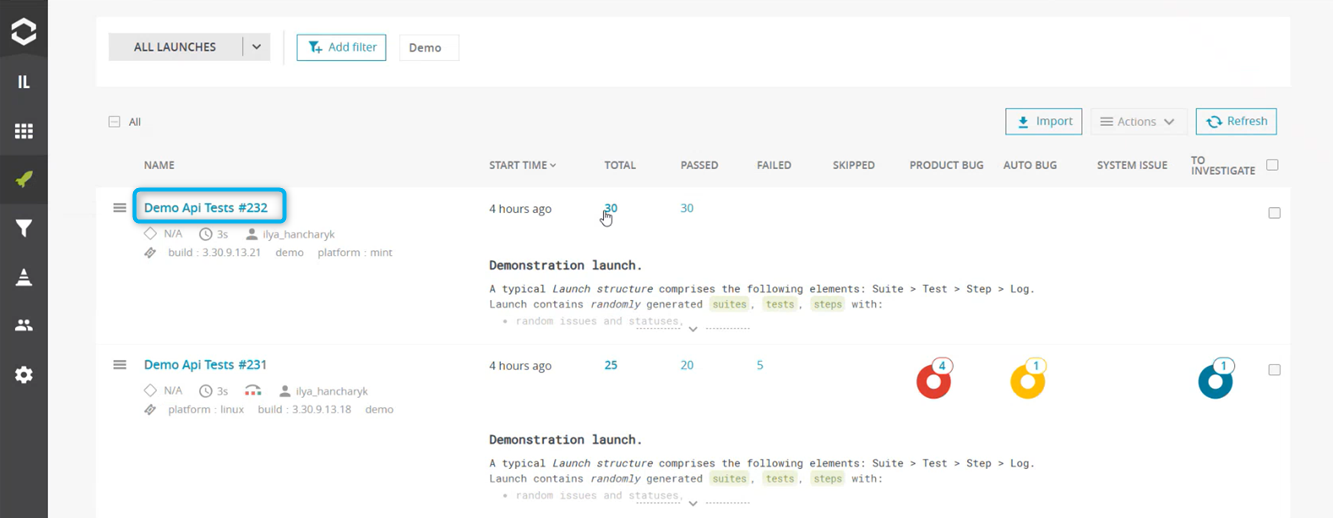Viewport: 1333px width, 518px height.
Task: Click attribute build : 3.30.9.13.18
Action: pyautogui.click(x=304, y=410)
